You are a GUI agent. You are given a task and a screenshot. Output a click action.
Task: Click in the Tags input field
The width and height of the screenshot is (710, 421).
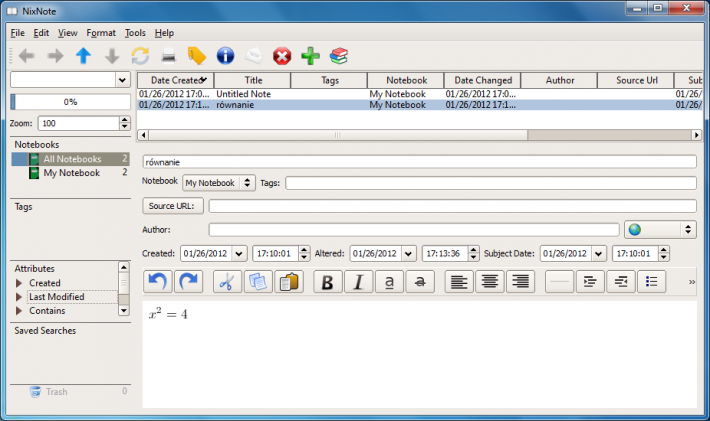coord(491,183)
